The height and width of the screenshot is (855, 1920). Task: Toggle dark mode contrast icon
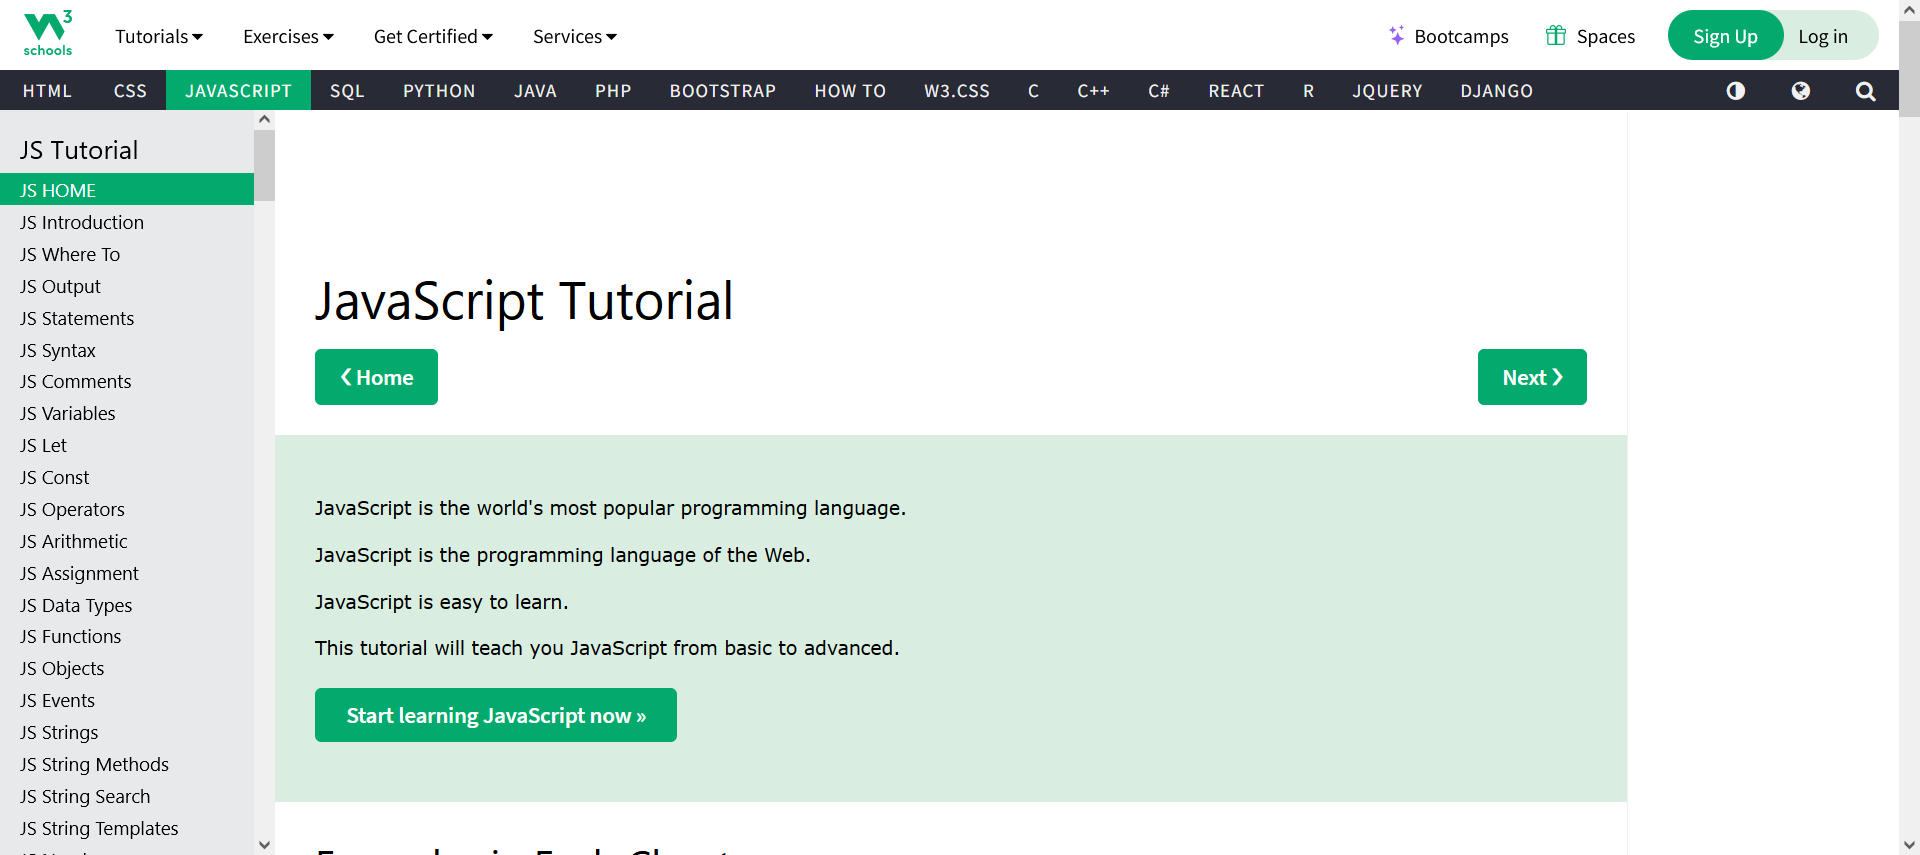click(1736, 91)
